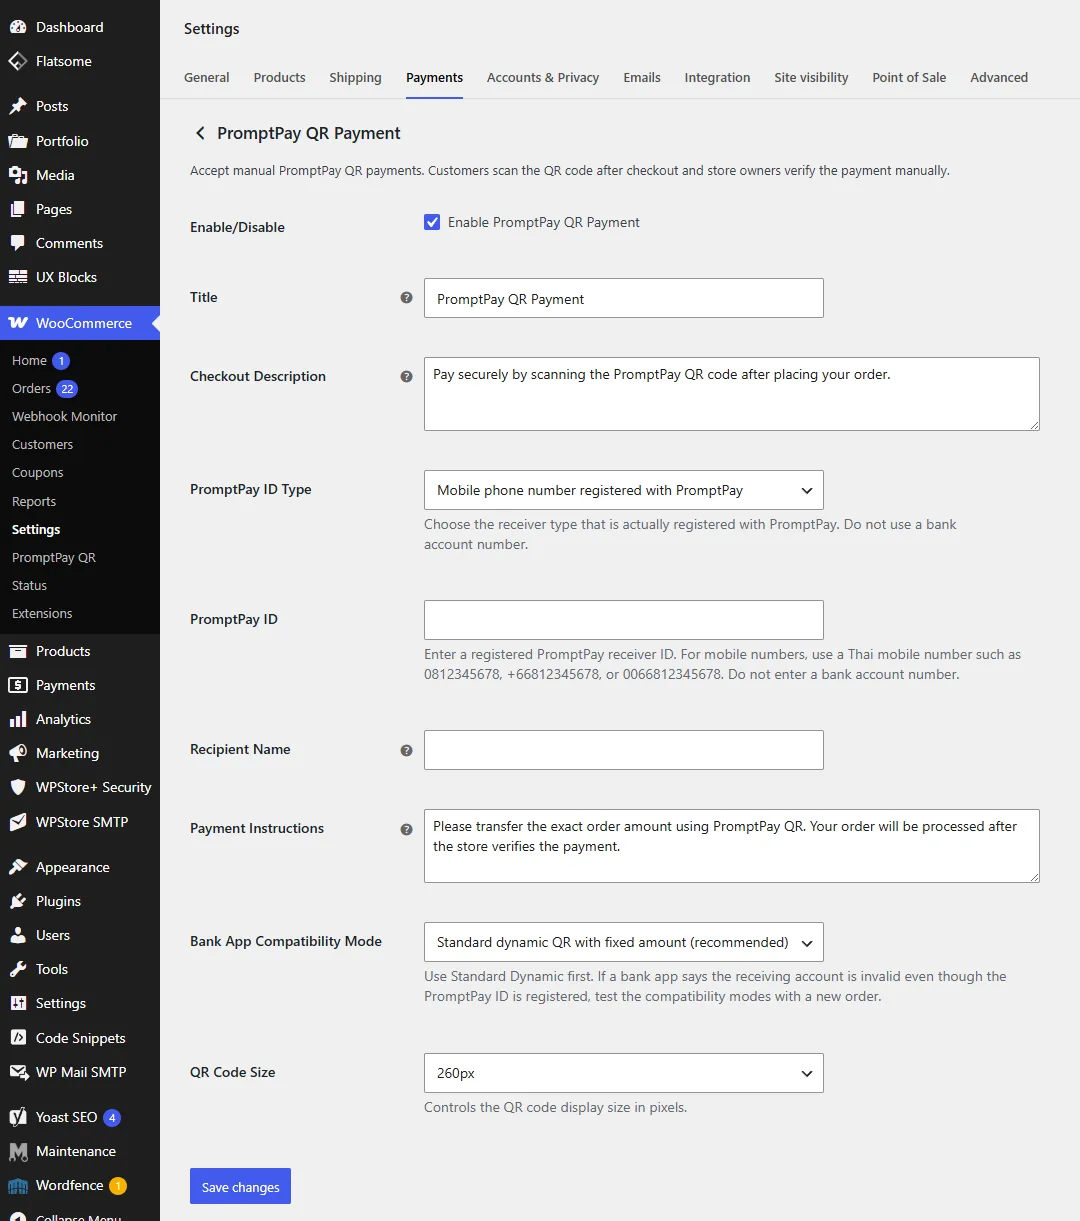Click the WPStore+ Security shield icon
The image size is (1080, 1221).
(x=18, y=787)
